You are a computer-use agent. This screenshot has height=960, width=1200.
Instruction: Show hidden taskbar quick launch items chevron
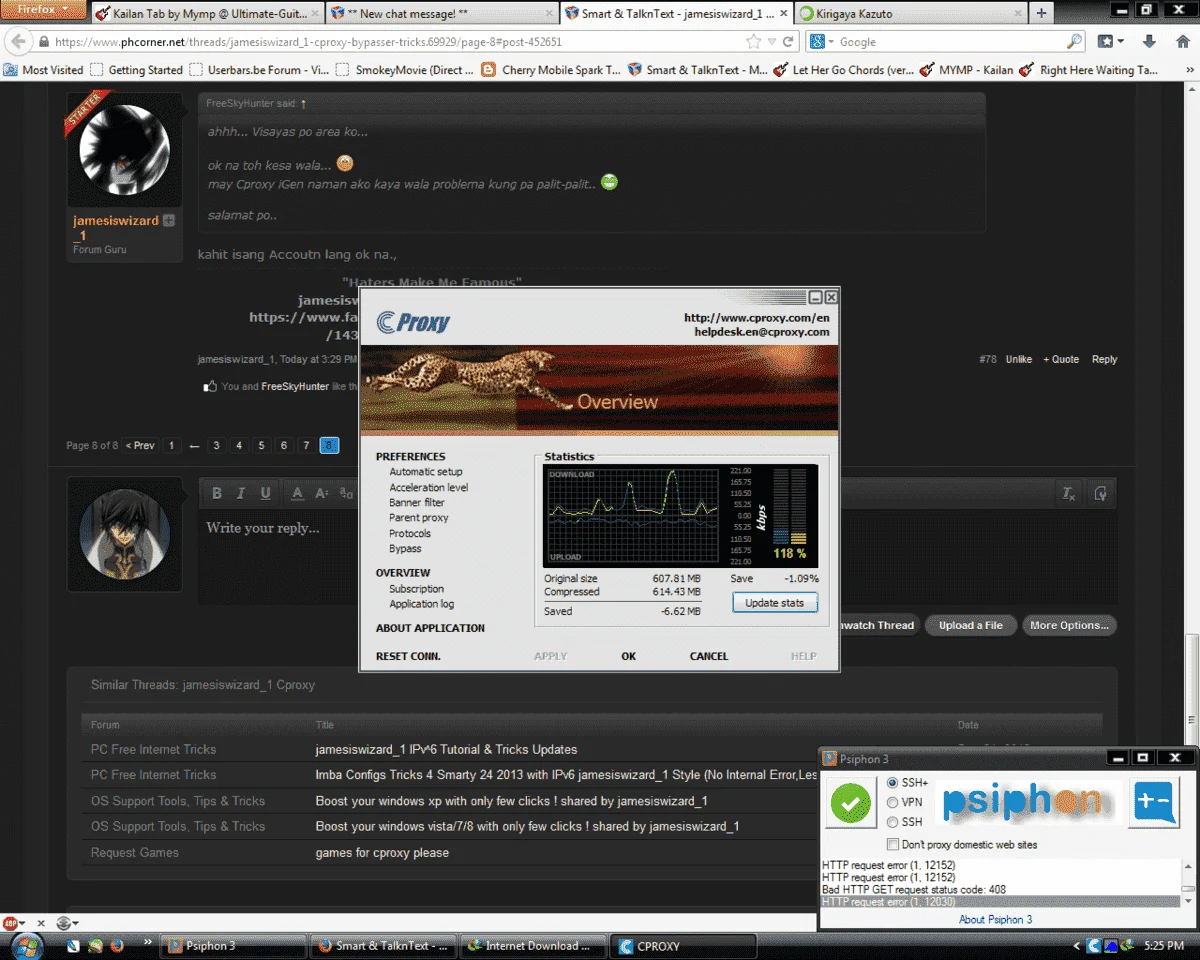coord(148,942)
